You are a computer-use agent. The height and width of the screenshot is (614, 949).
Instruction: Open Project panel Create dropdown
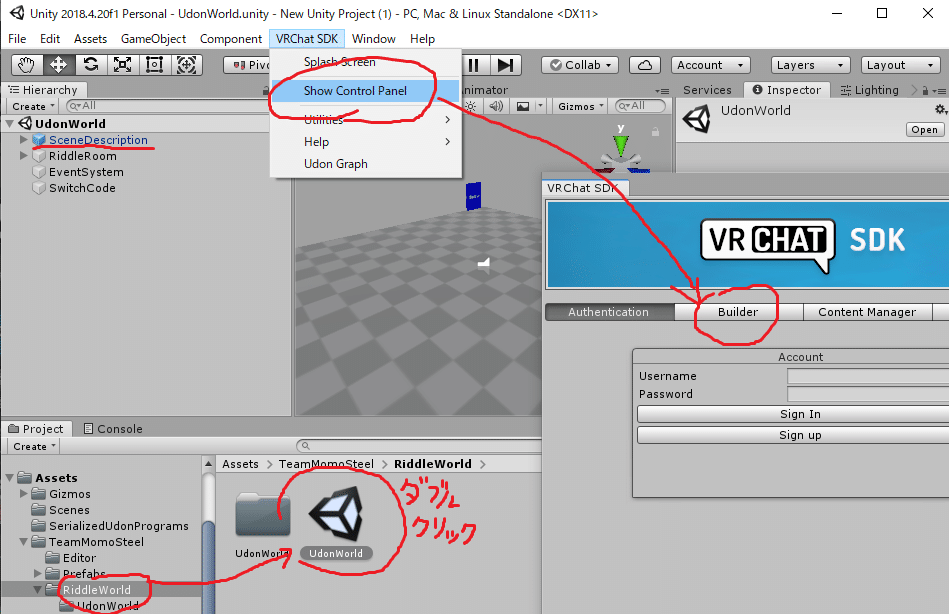(x=34, y=446)
